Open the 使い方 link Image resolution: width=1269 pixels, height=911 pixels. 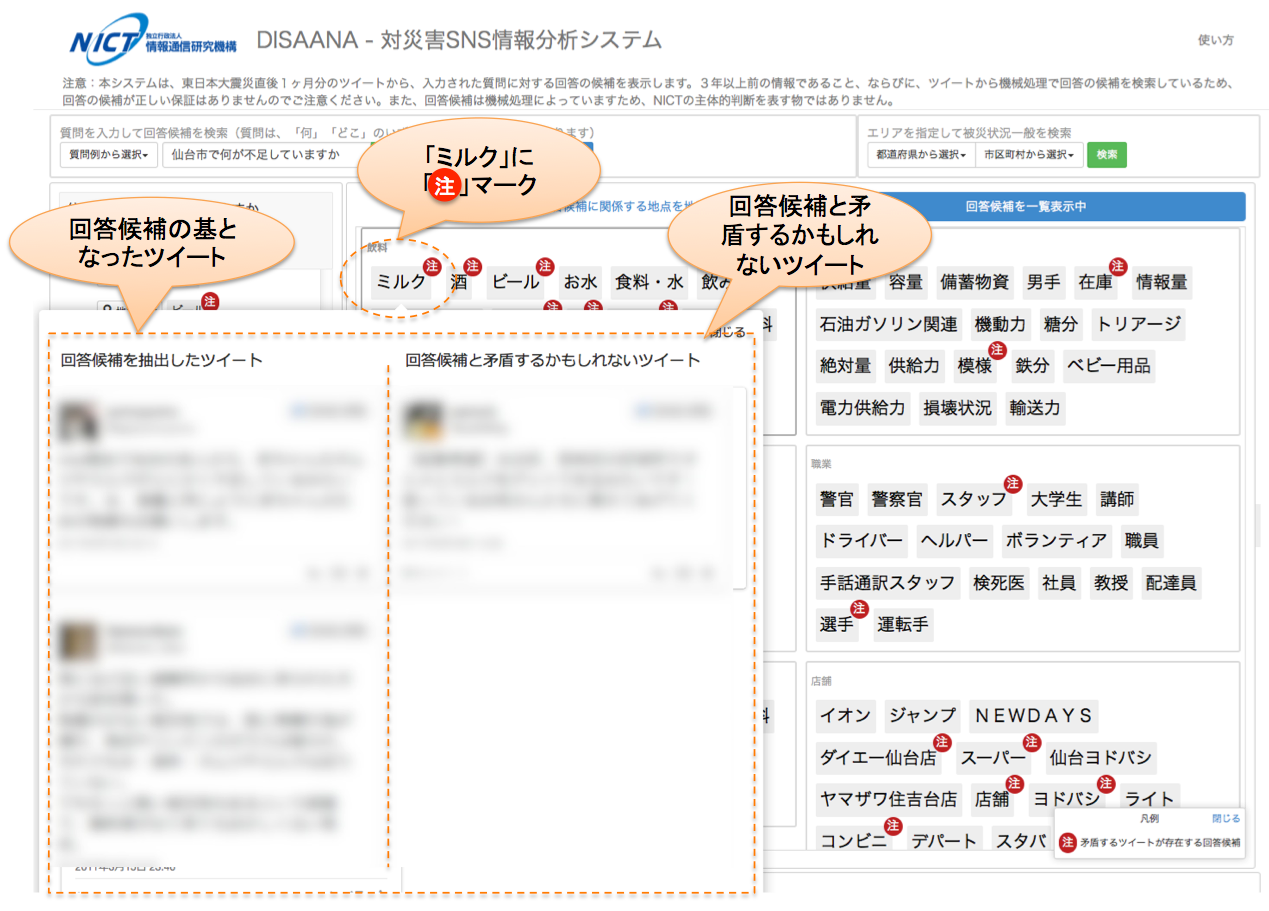1215,41
